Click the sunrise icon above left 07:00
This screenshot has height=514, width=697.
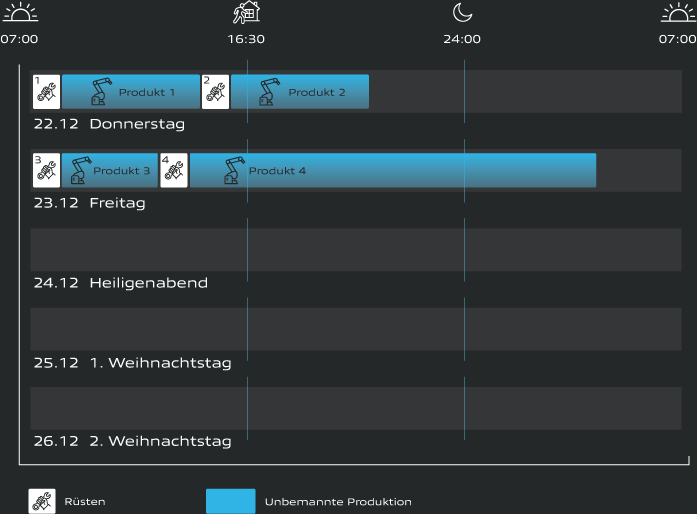pyautogui.click(x=19, y=13)
